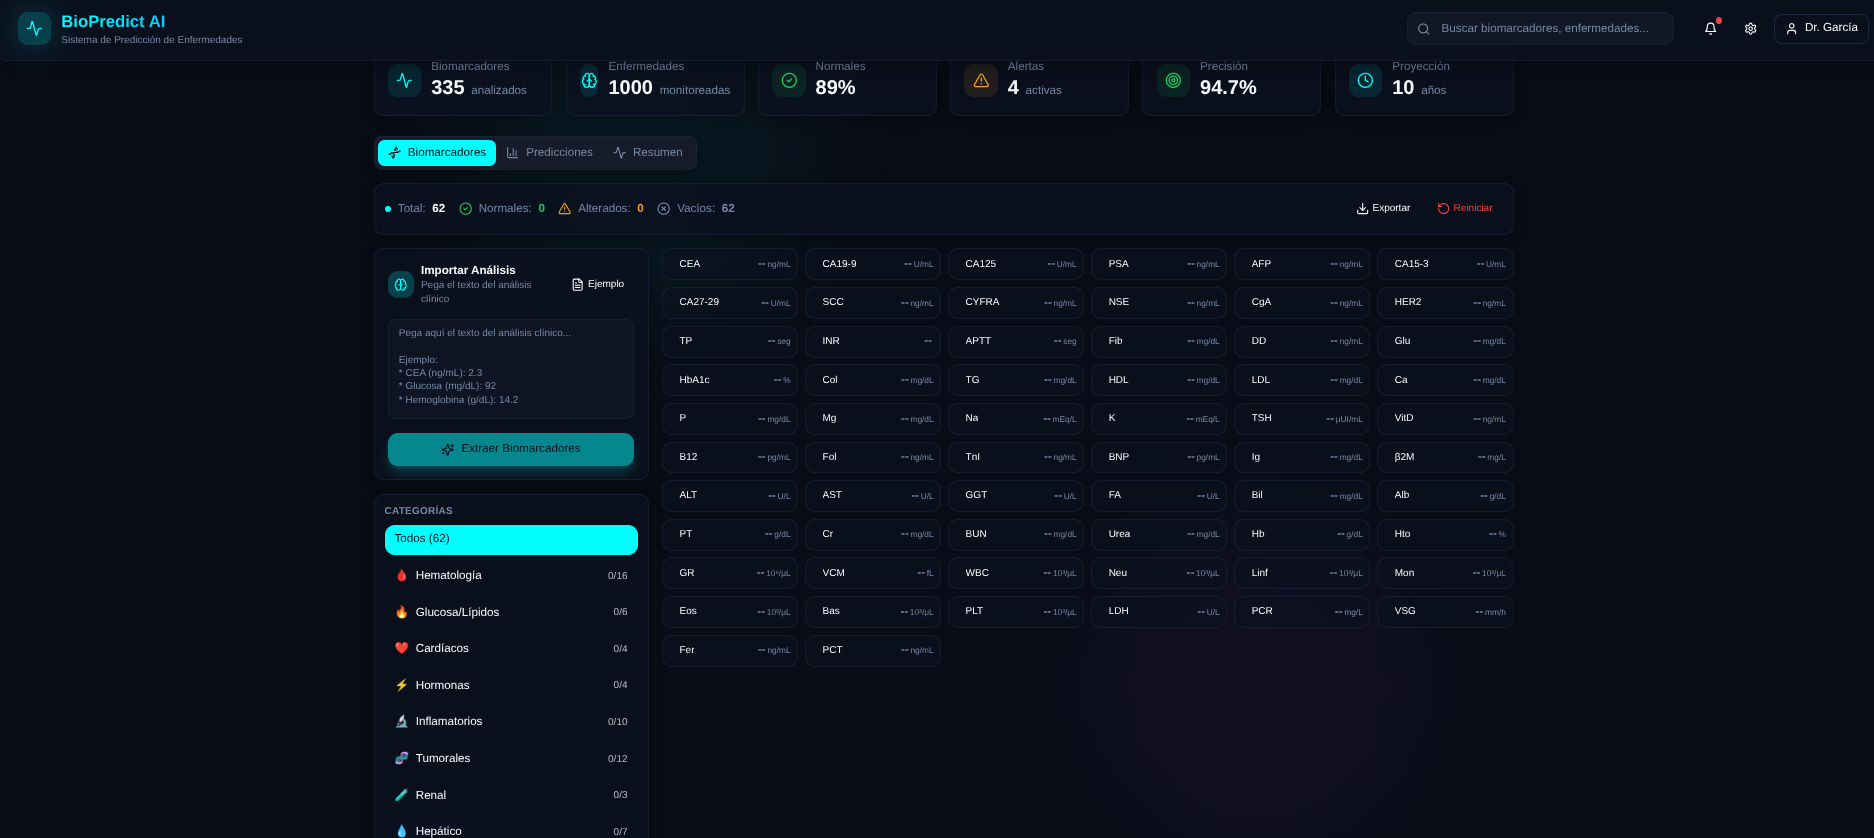
Task: Select the HER2 biomarker card
Action: pos(1445,302)
